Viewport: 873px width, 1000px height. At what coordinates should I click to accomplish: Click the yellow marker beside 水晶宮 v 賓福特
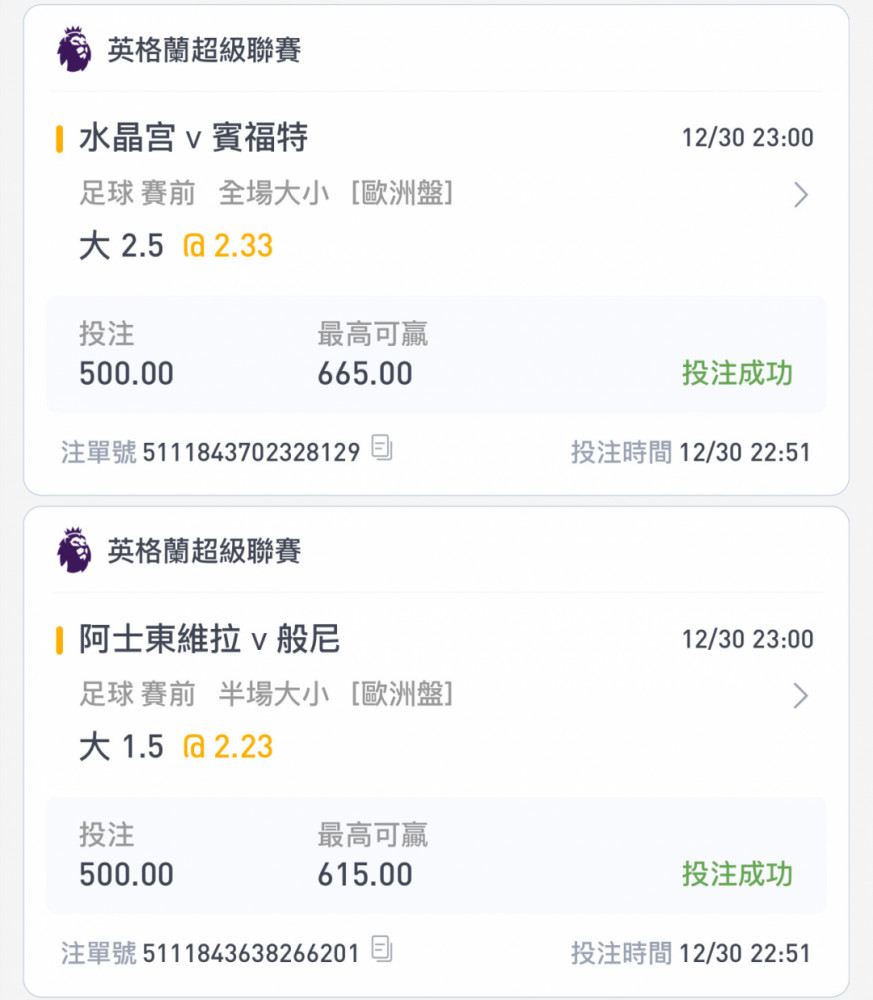click(x=59, y=138)
